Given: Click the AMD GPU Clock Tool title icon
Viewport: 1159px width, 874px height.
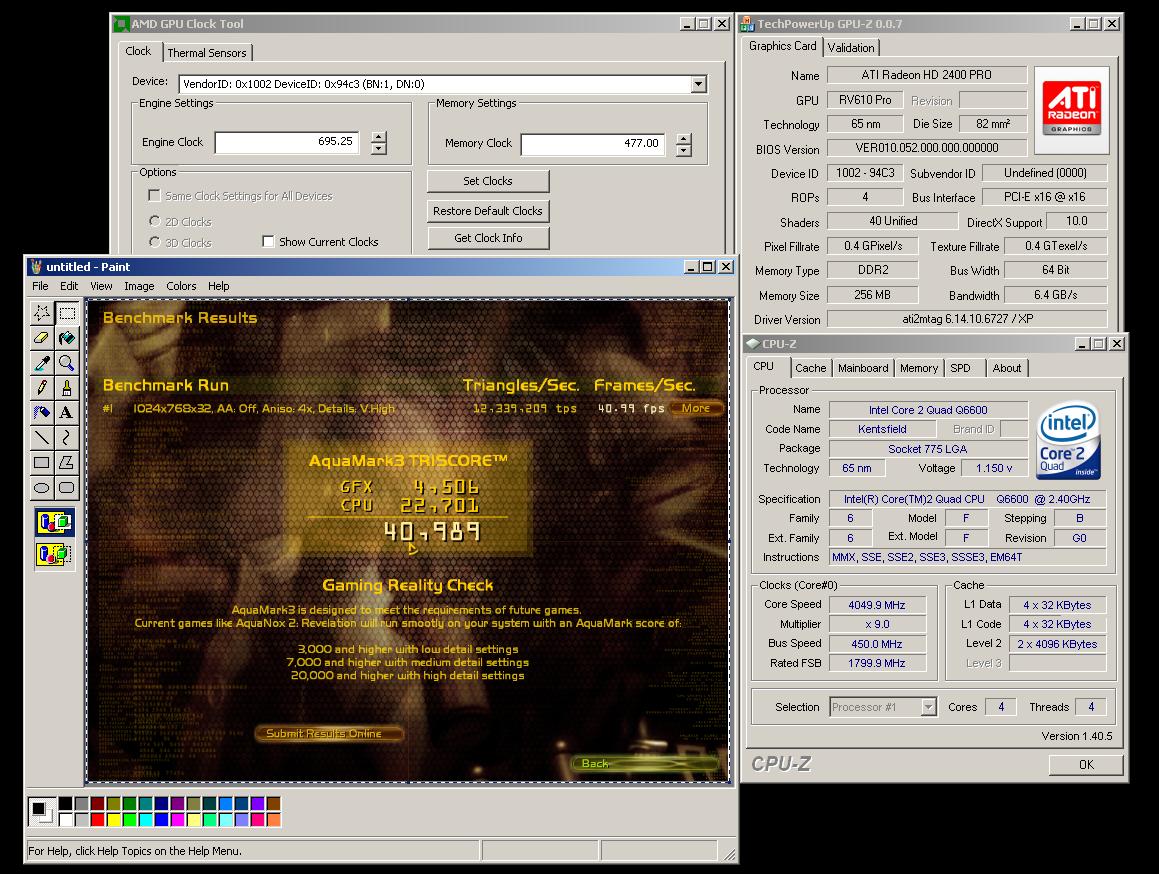Looking at the screenshot, I should 120,24.
